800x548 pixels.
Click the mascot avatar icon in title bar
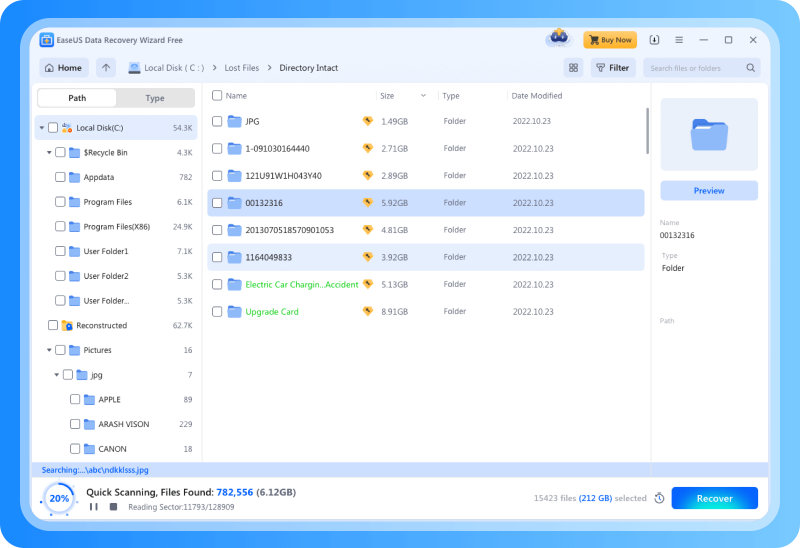coord(558,39)
